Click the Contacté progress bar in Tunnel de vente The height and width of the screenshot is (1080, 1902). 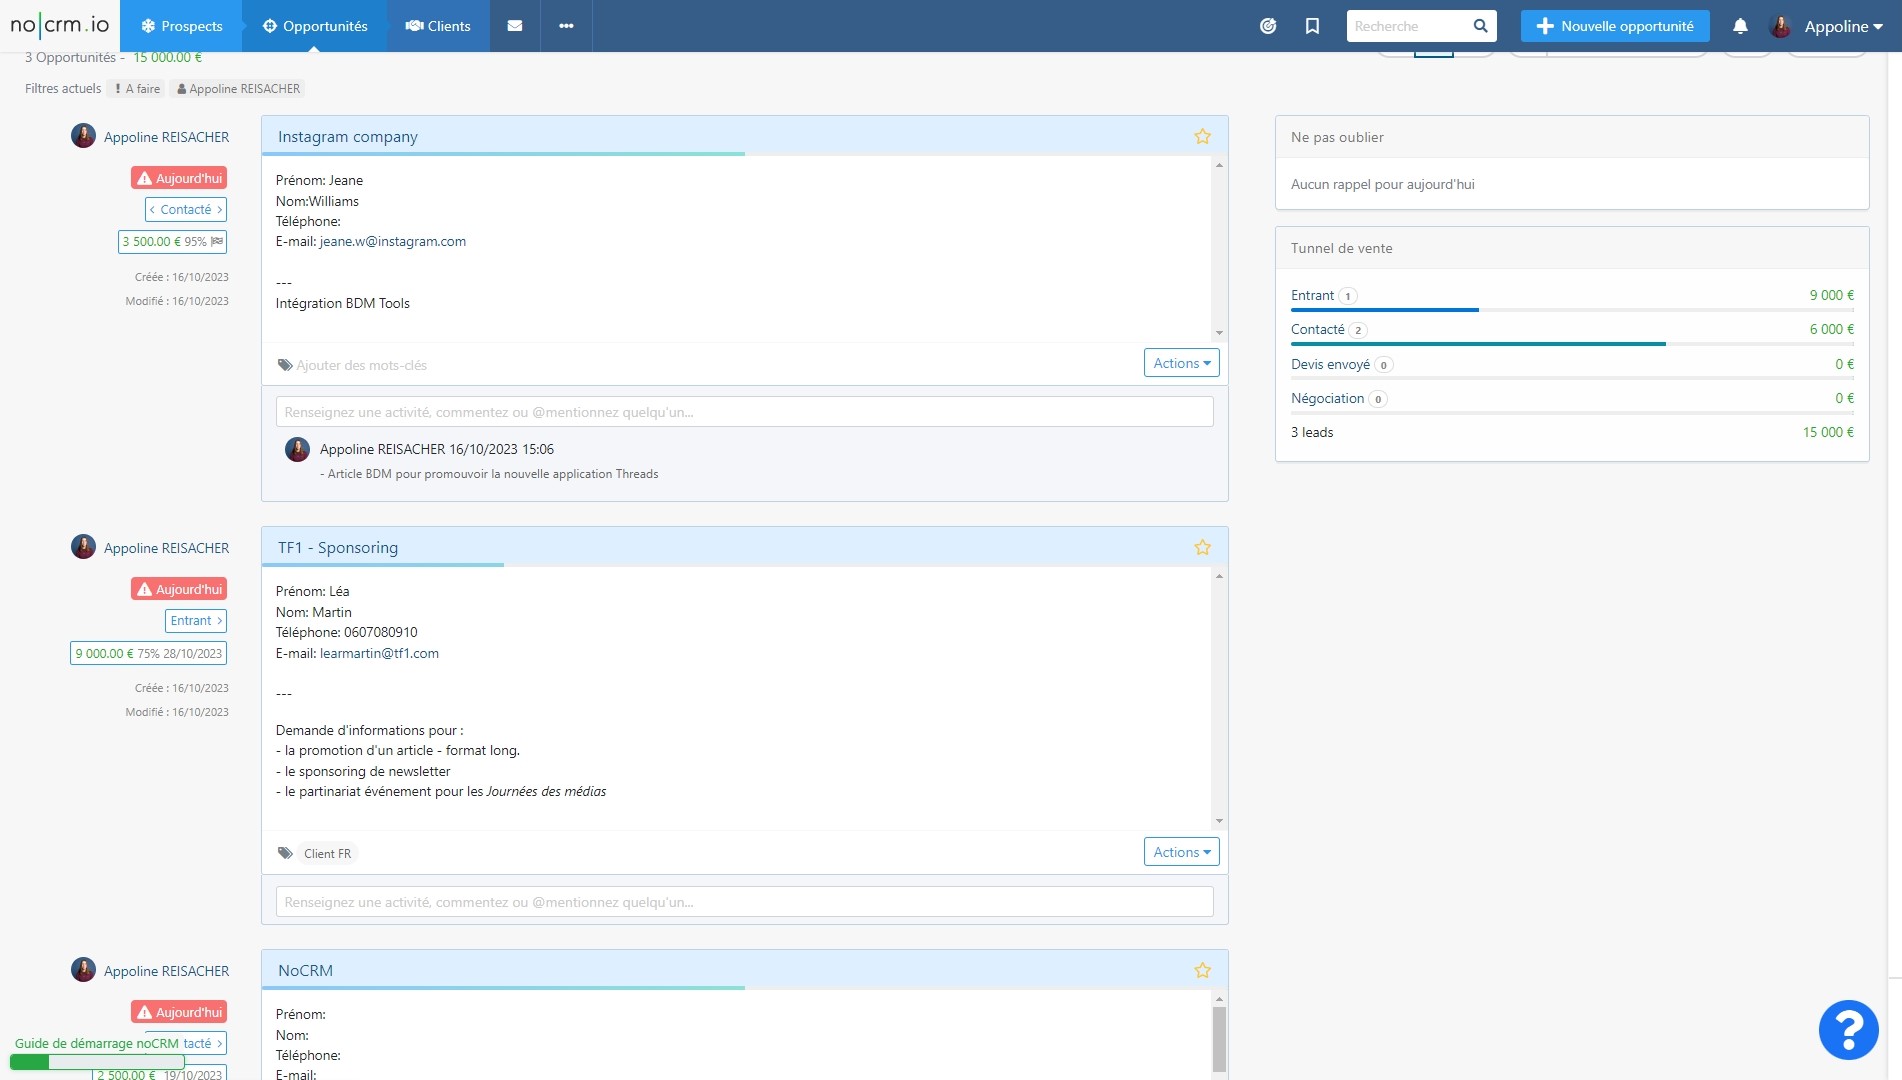(1572, 344)
